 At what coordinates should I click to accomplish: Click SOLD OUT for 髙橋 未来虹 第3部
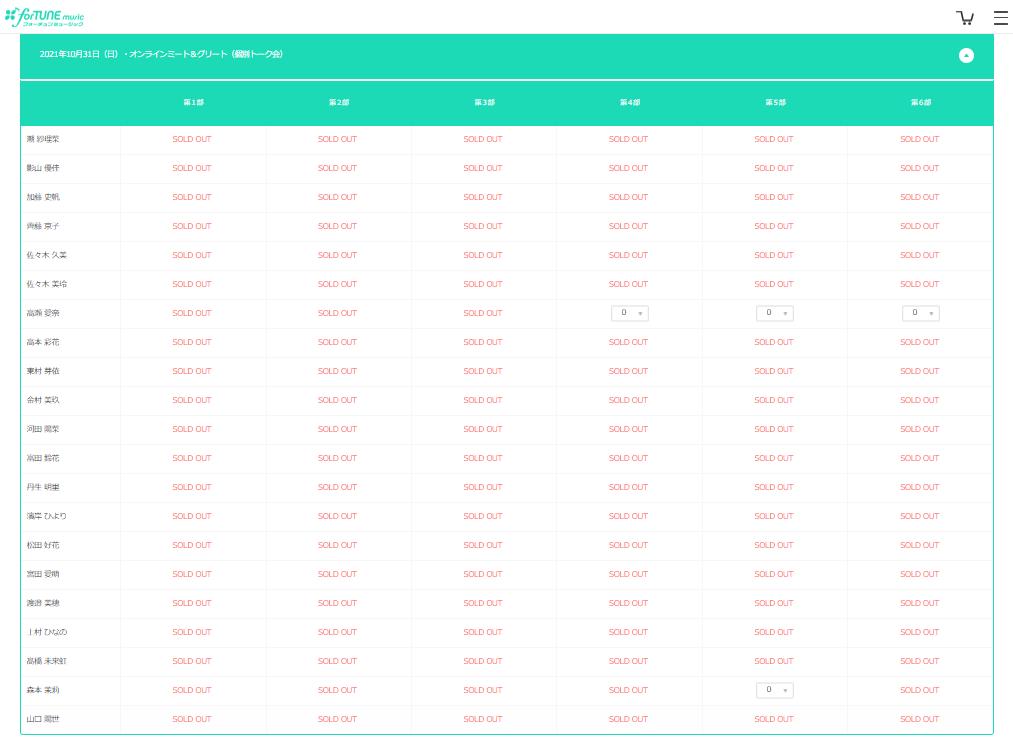coord(483,662)
